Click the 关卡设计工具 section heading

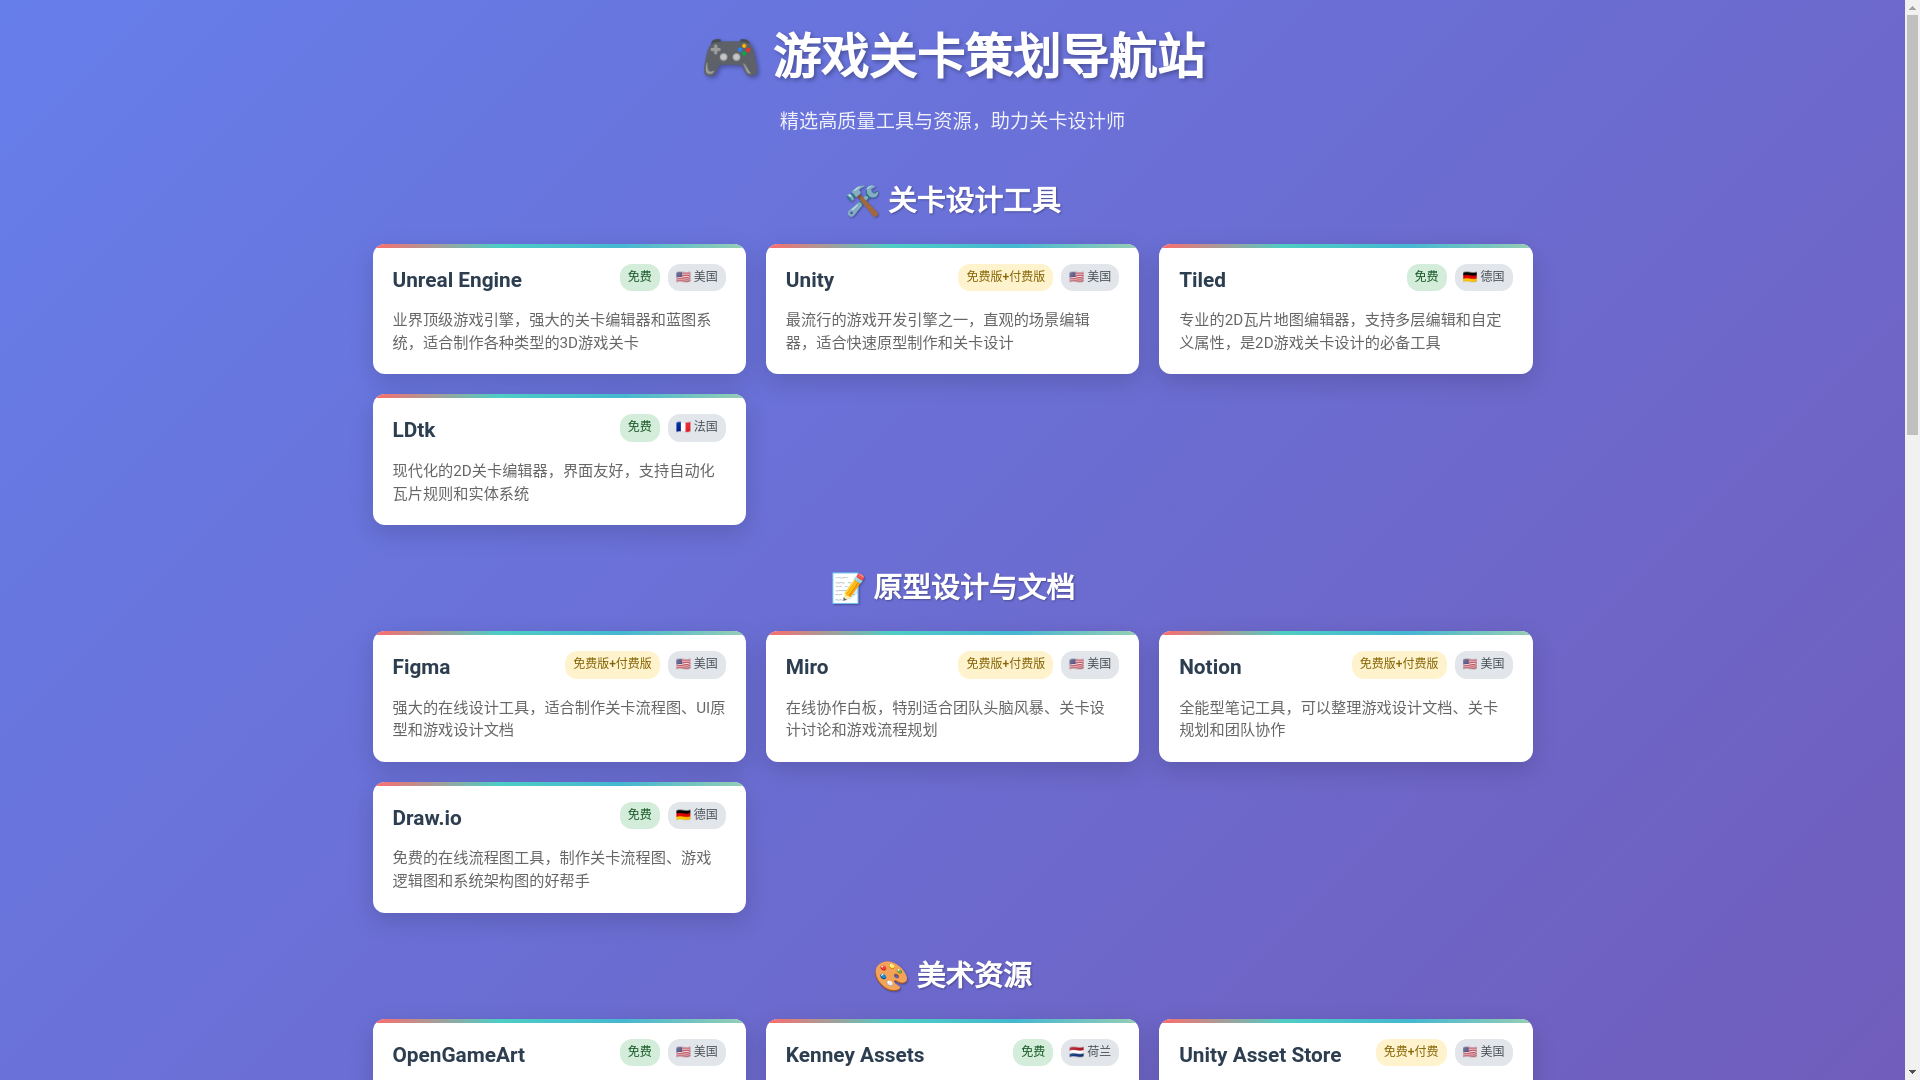click(x=974, y=201)
